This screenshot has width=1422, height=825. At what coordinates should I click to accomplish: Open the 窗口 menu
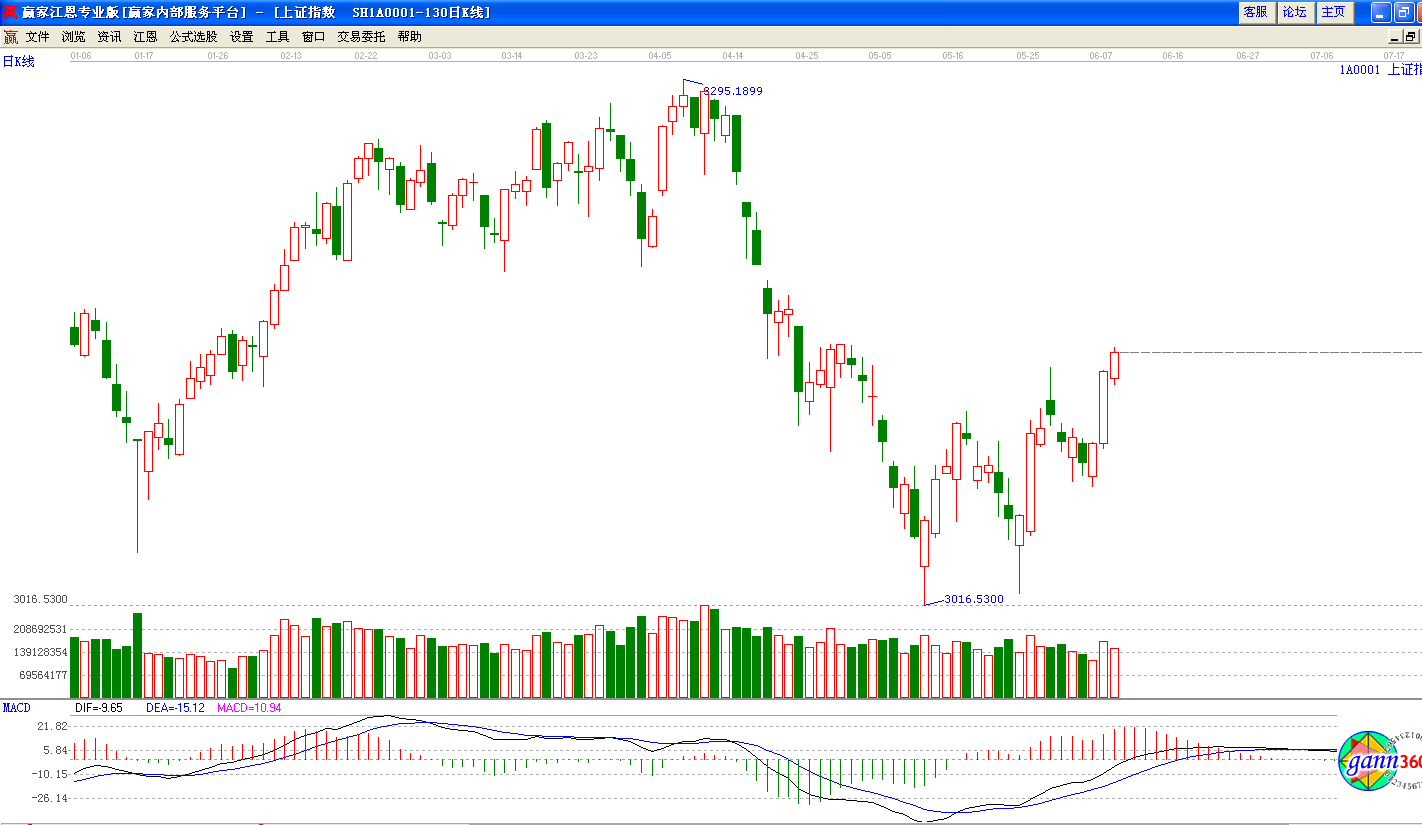(x=314, y=36)
